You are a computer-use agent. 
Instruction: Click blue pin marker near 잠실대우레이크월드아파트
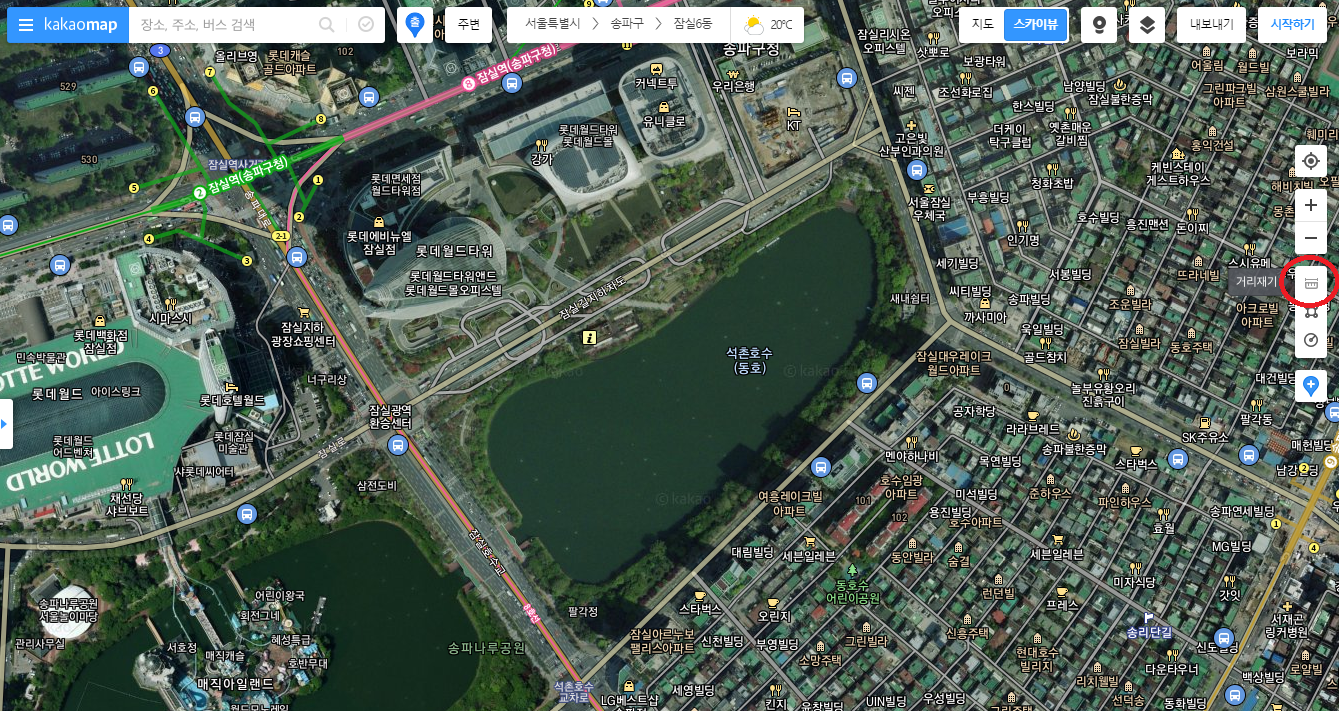click(866, 383)
